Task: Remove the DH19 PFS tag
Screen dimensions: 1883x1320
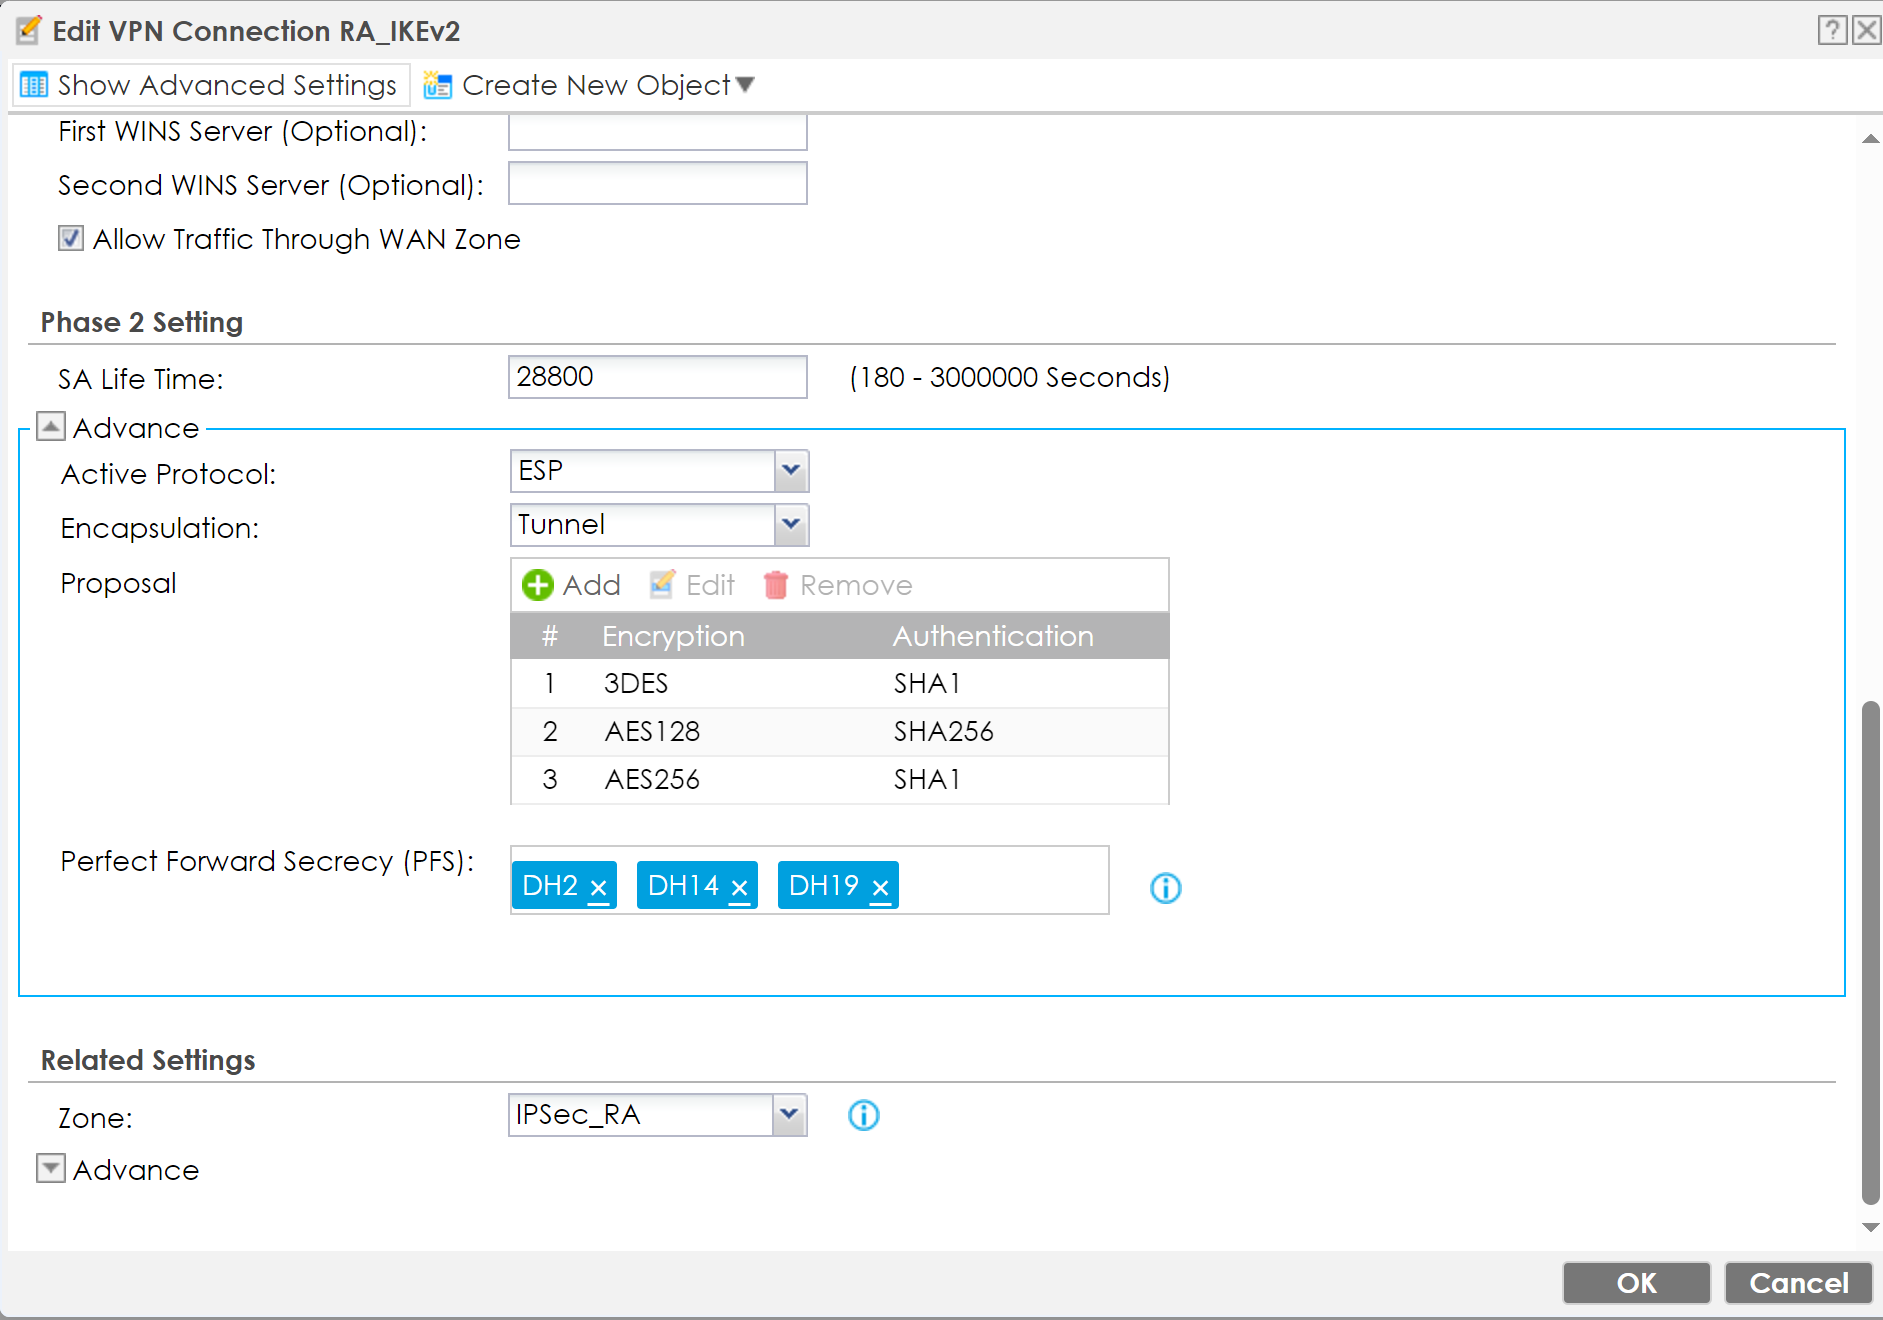Action: [881, 887]
